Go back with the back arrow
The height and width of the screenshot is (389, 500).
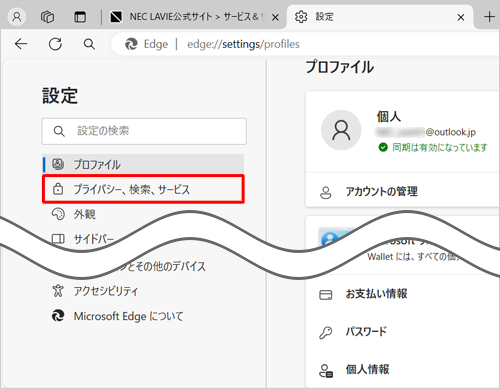tap(21, 44)
